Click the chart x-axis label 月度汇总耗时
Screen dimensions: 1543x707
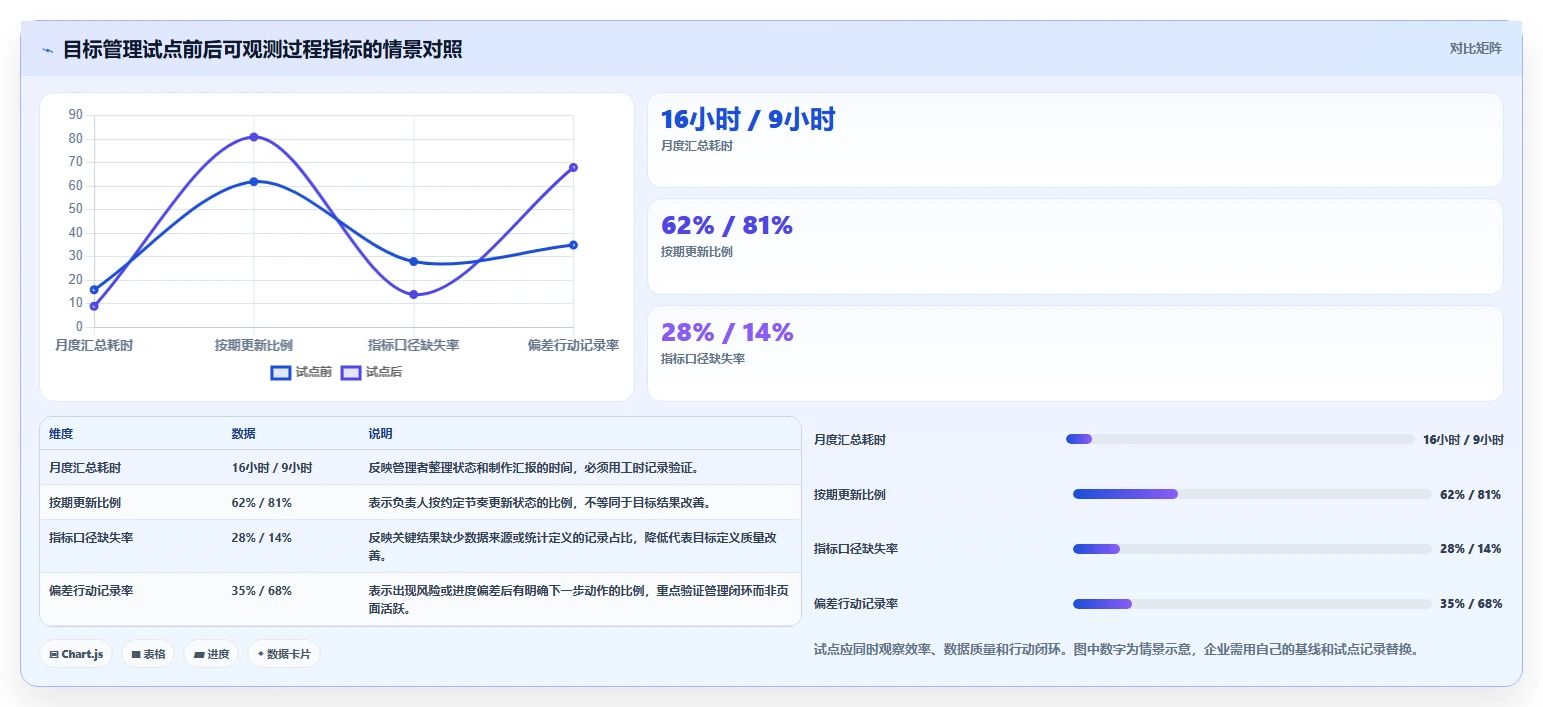[x=94, y=345]
